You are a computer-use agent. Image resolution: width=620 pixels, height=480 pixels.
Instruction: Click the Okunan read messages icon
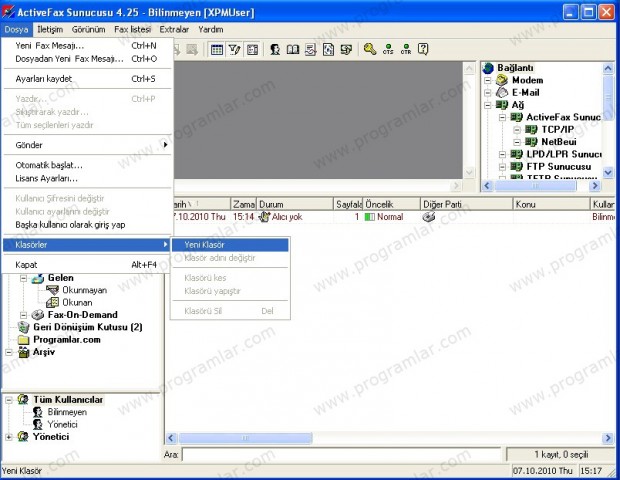[x=52, y=302]
